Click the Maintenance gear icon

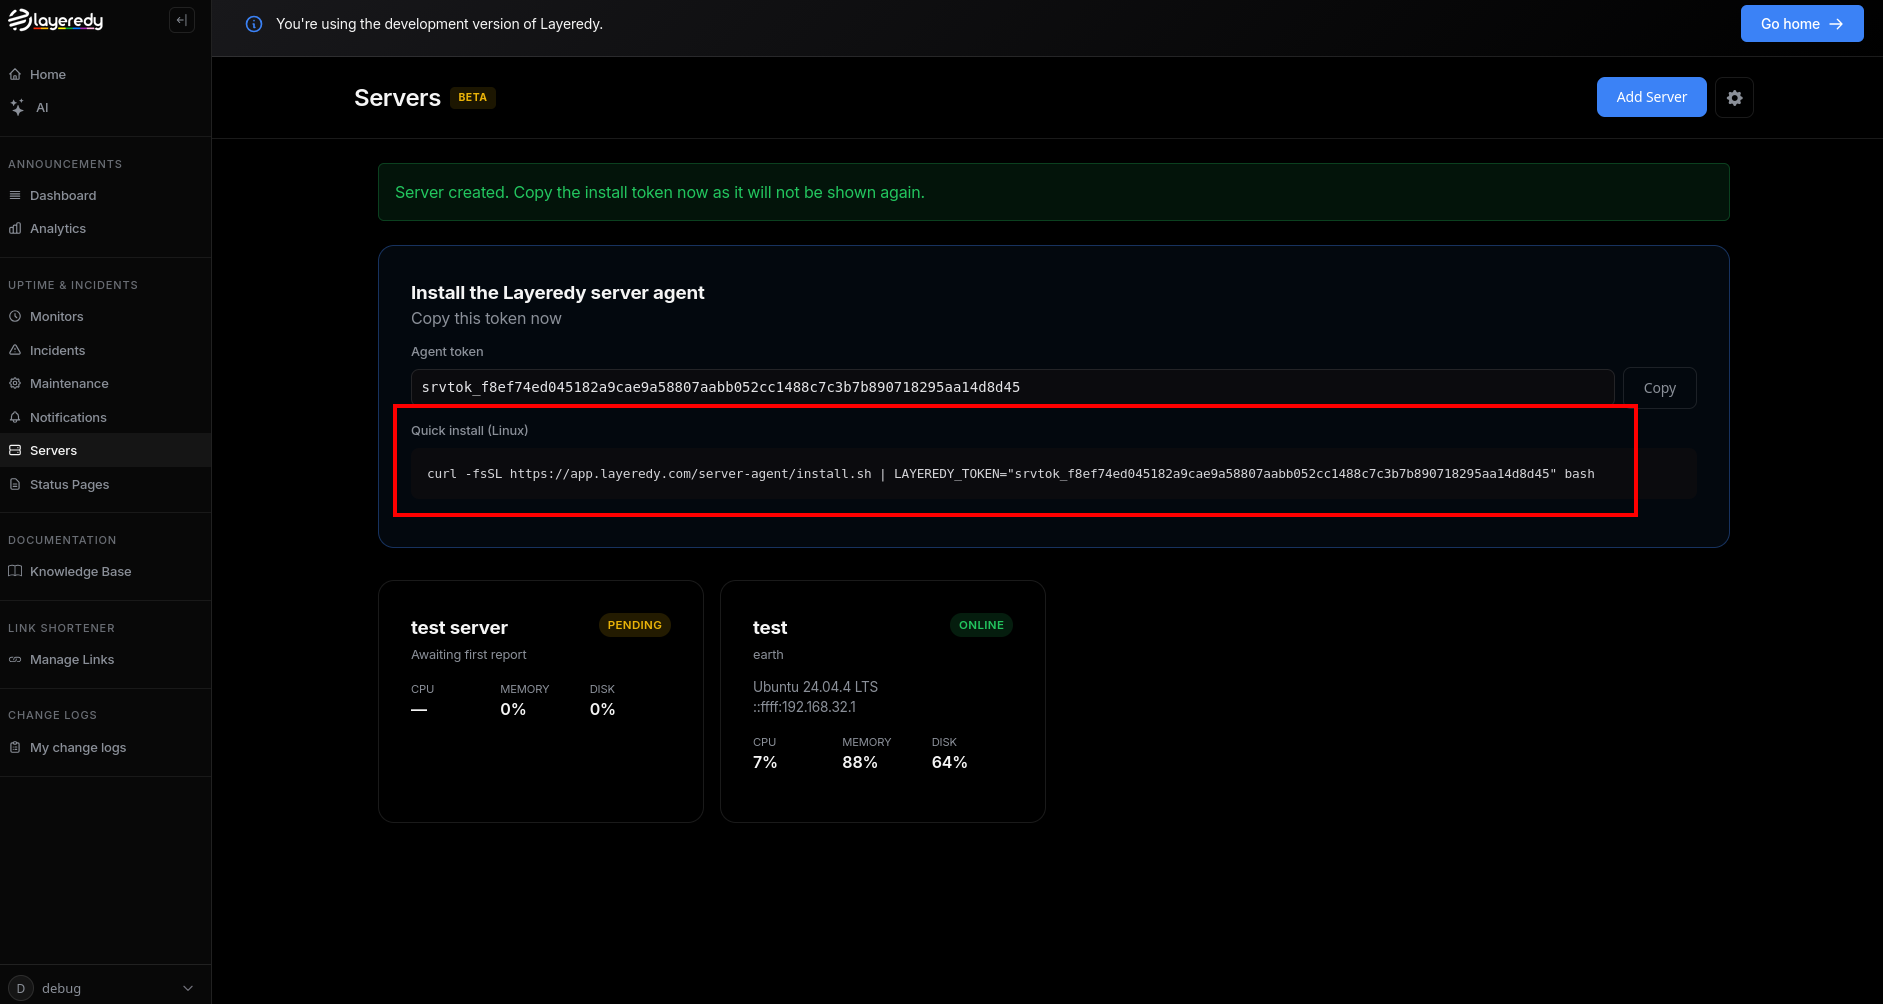coord(15,383)
